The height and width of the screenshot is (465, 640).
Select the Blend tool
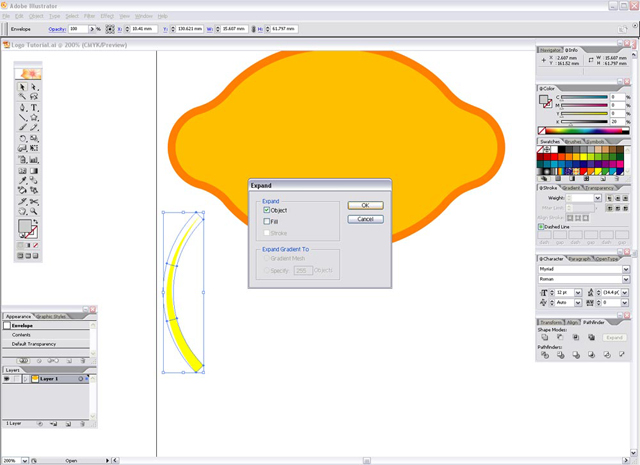[34, 180]
